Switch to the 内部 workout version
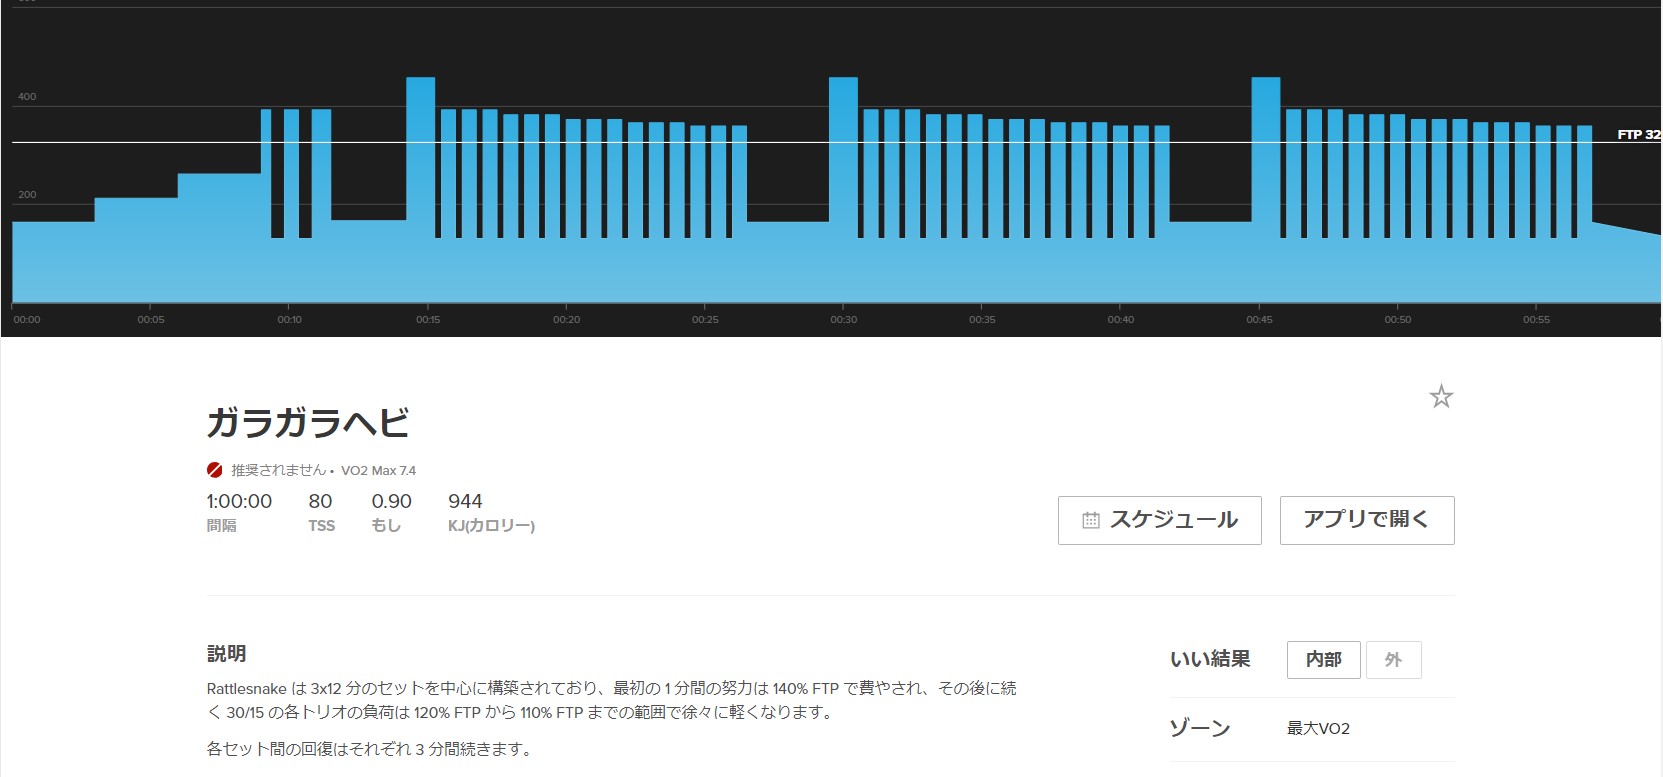Viewport: 1663px width, 777px height. (x=1323, y=660)
